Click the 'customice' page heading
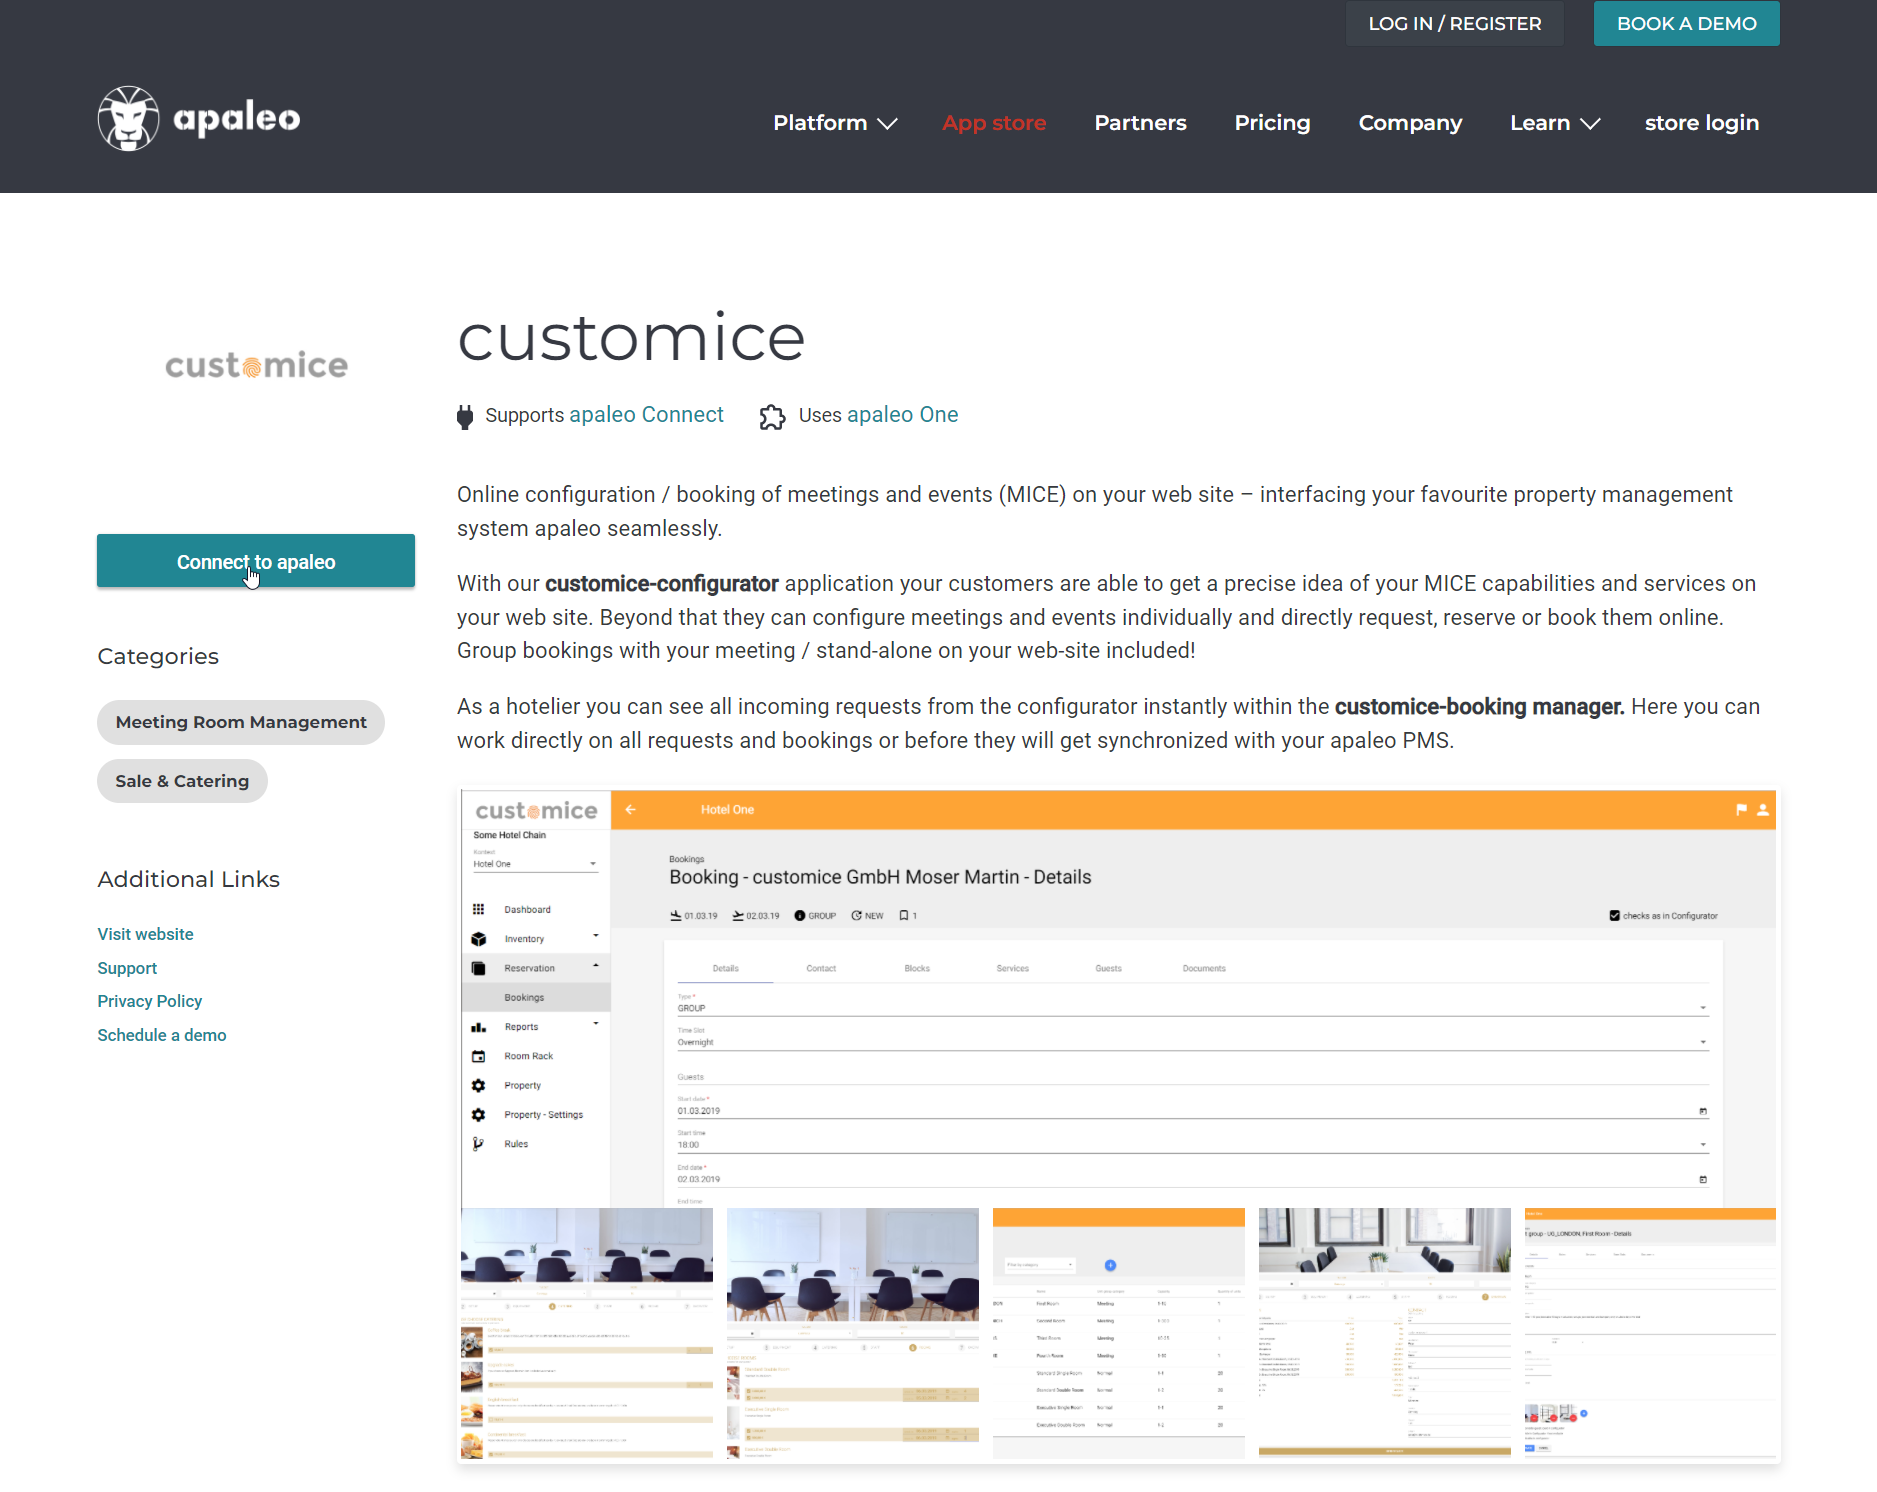Screen dimensions: 1877x1492 point(631,338)
